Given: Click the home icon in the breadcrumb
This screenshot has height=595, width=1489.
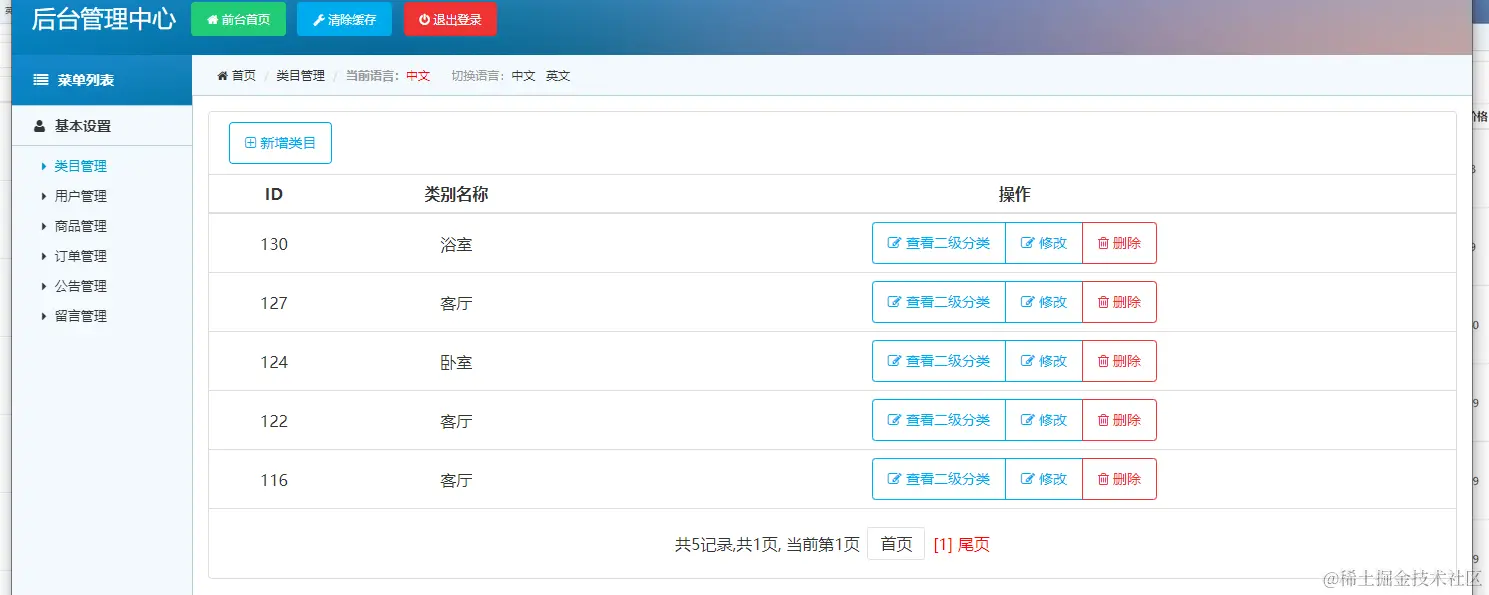Looking at the screenshot, I should click(x=222, y=76).
